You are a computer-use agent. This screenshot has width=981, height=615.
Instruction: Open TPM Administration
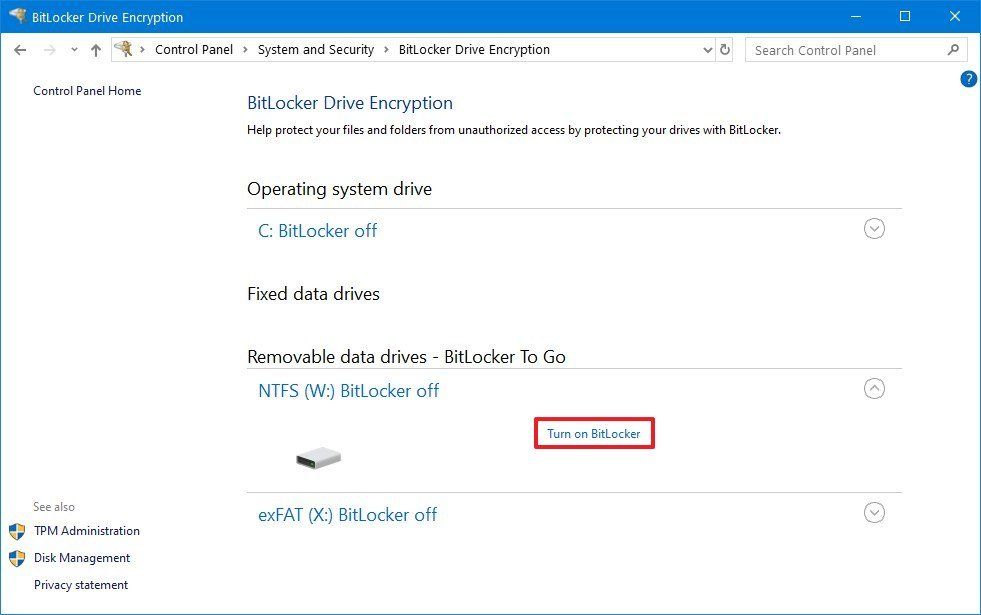87,531
